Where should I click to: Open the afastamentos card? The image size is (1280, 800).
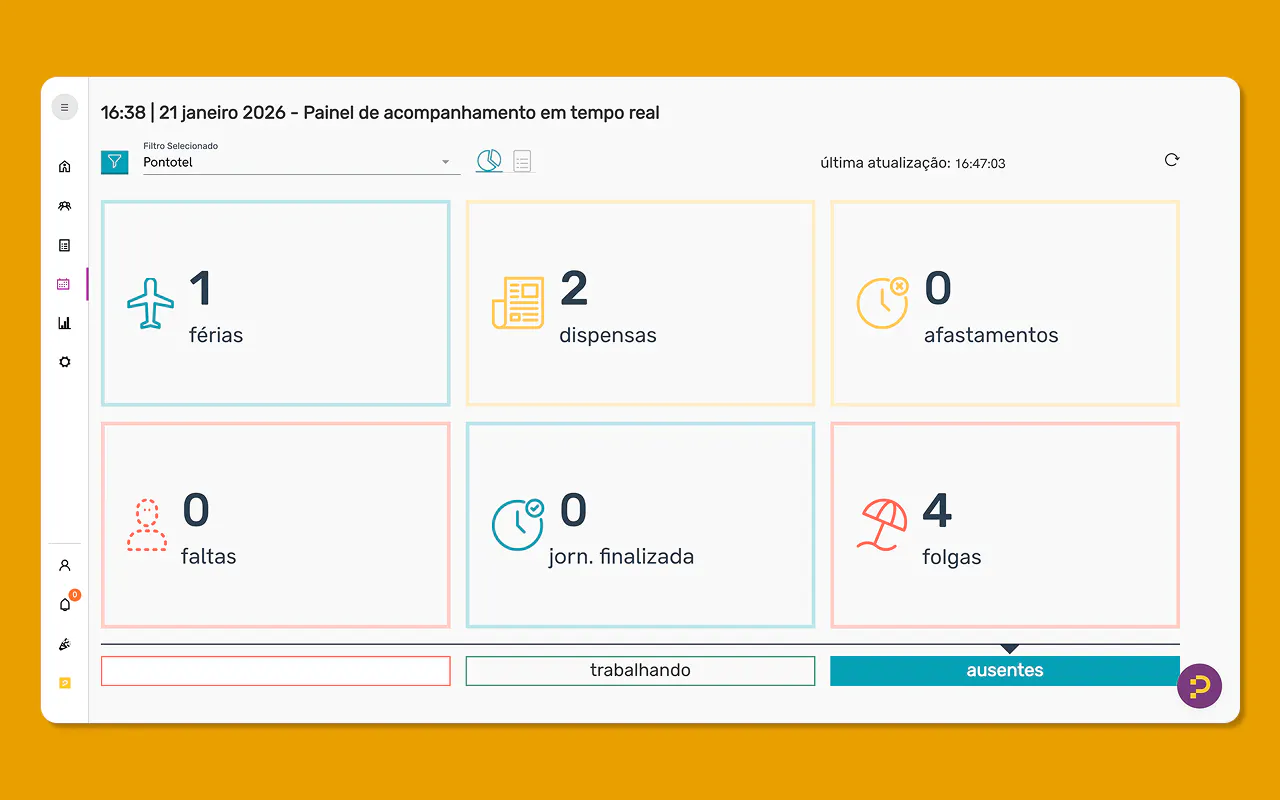point(1005,303)
